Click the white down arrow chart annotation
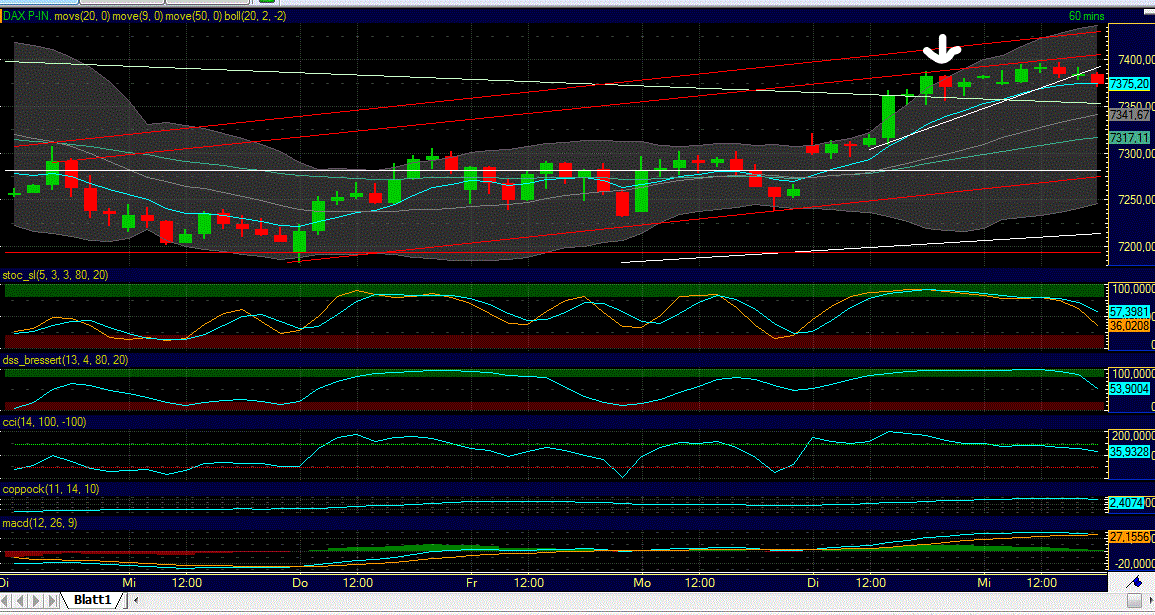 941,48
